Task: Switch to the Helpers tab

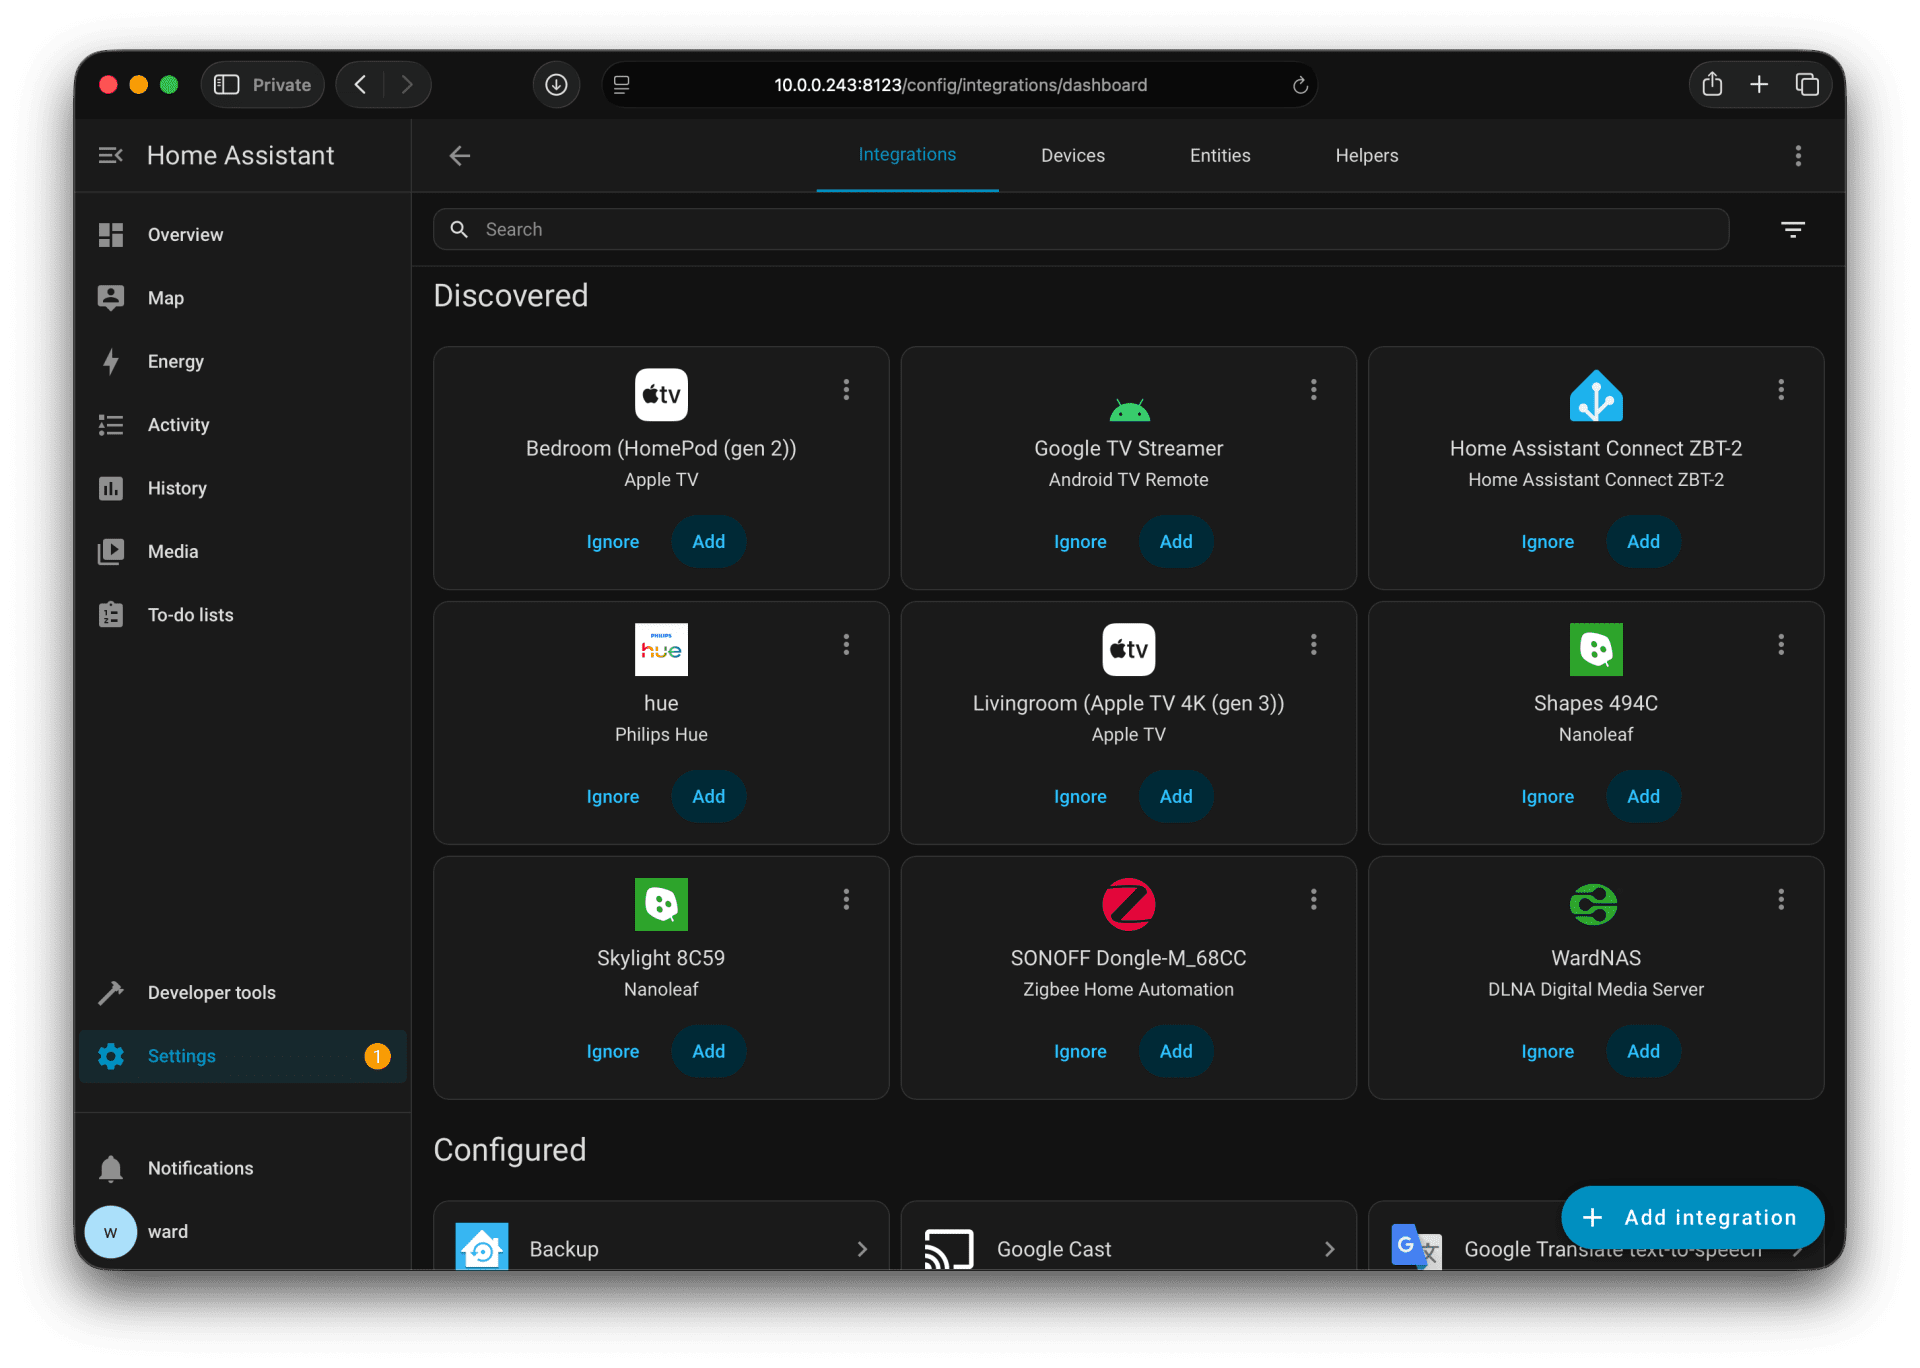Action: (x=1366, y=155)
